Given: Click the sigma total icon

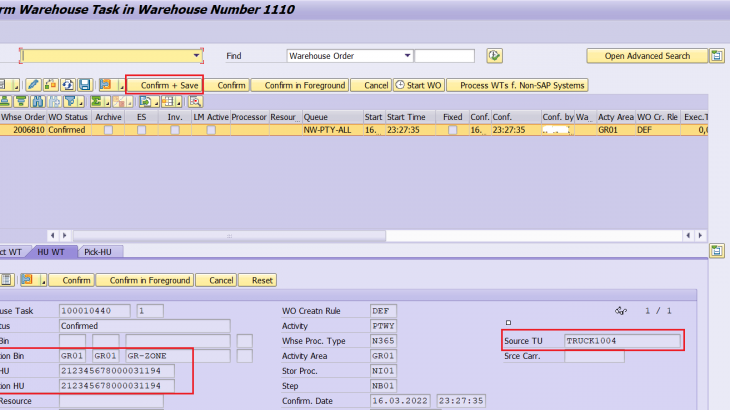Looking at the screenshot, I should [96, 101].
